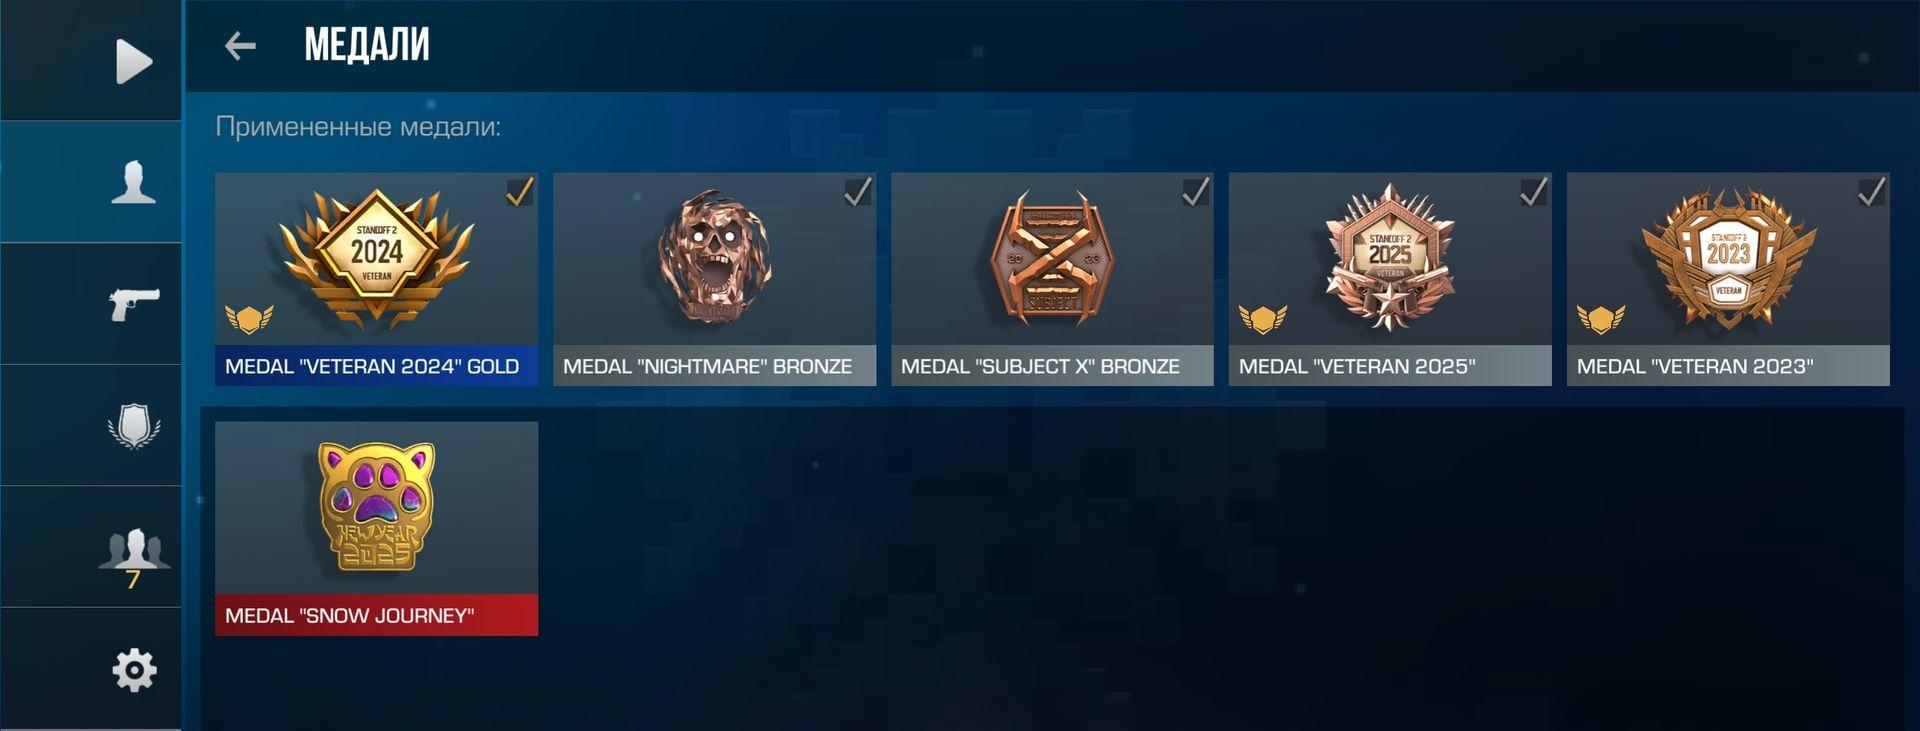Screen dimensions: 1920x731
Task: Click veteran badge icon on 2024 medal
Action: [249, 319]
